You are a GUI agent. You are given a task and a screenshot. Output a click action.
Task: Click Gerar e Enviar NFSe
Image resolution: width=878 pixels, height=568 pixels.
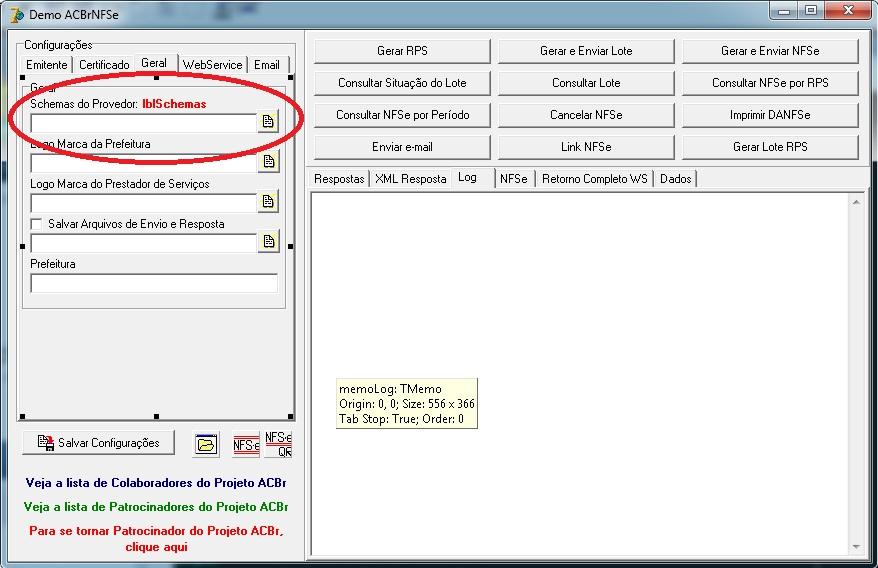(770, 51)
